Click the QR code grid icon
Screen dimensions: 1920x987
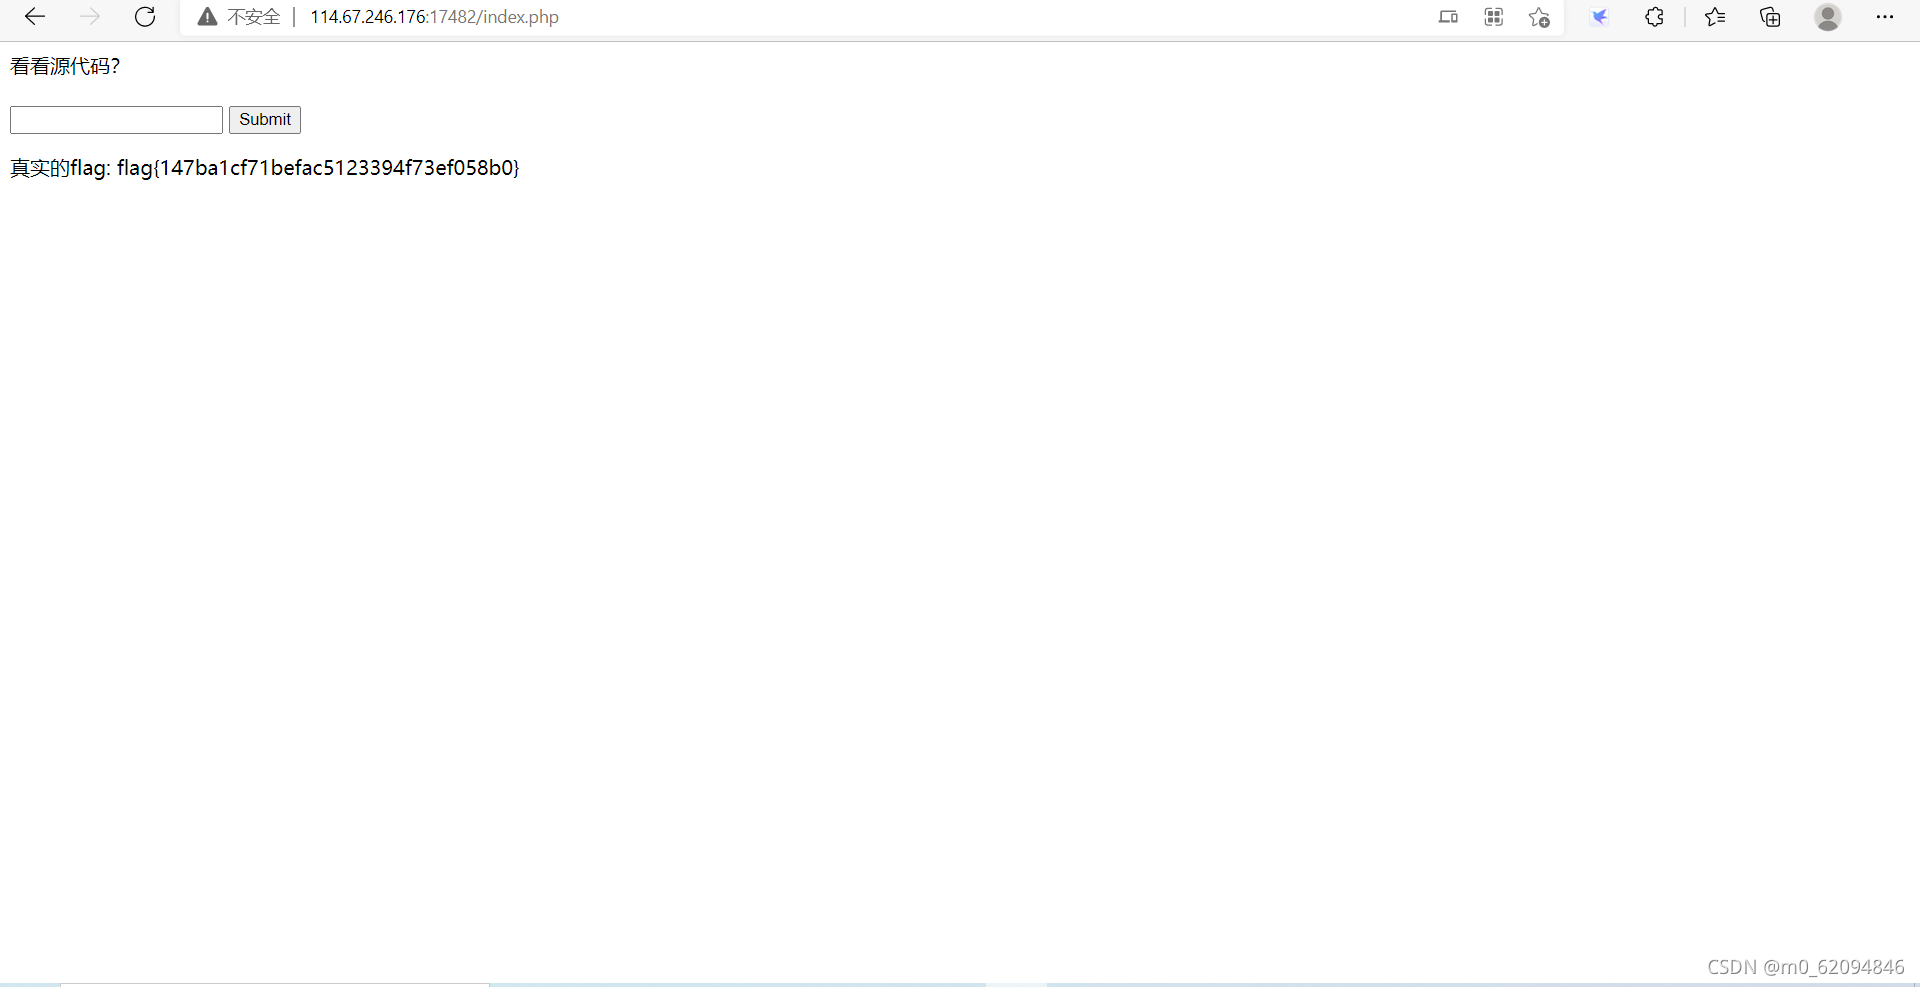(1494, 17)
